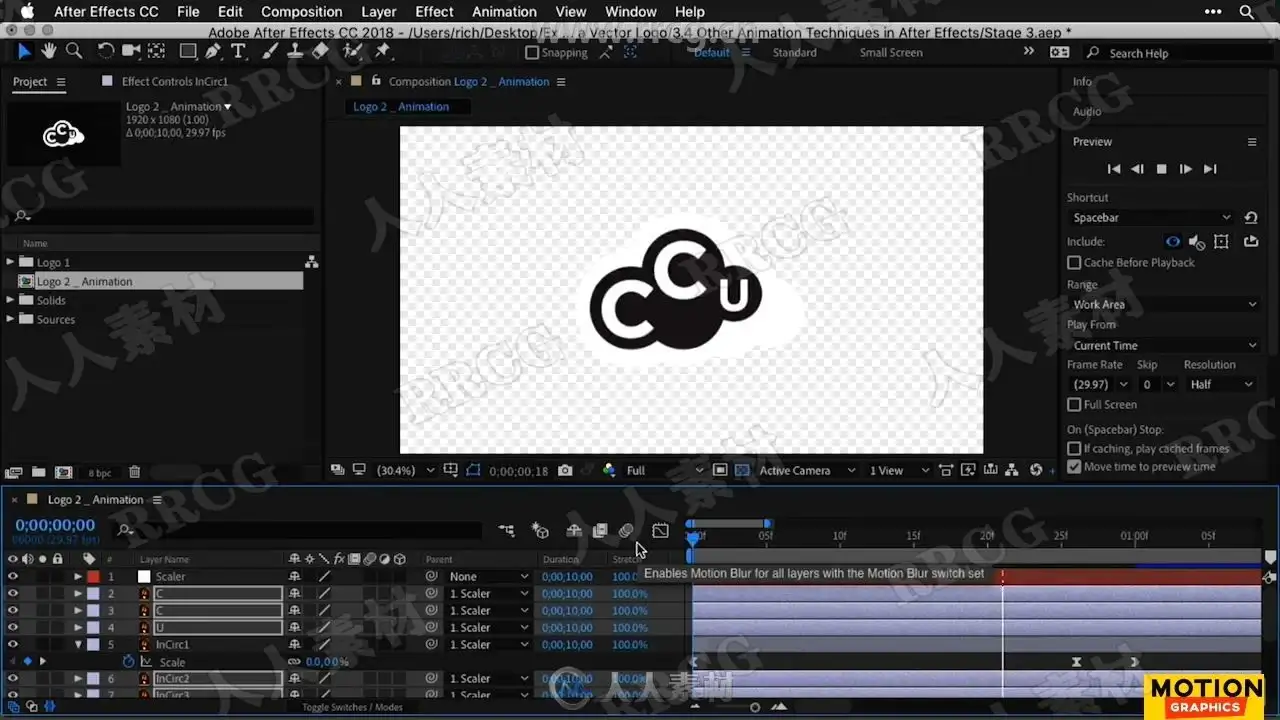This screenshot has height=720, width=1280.
Task: Select the Unified Camera tool
Action: 131,51
